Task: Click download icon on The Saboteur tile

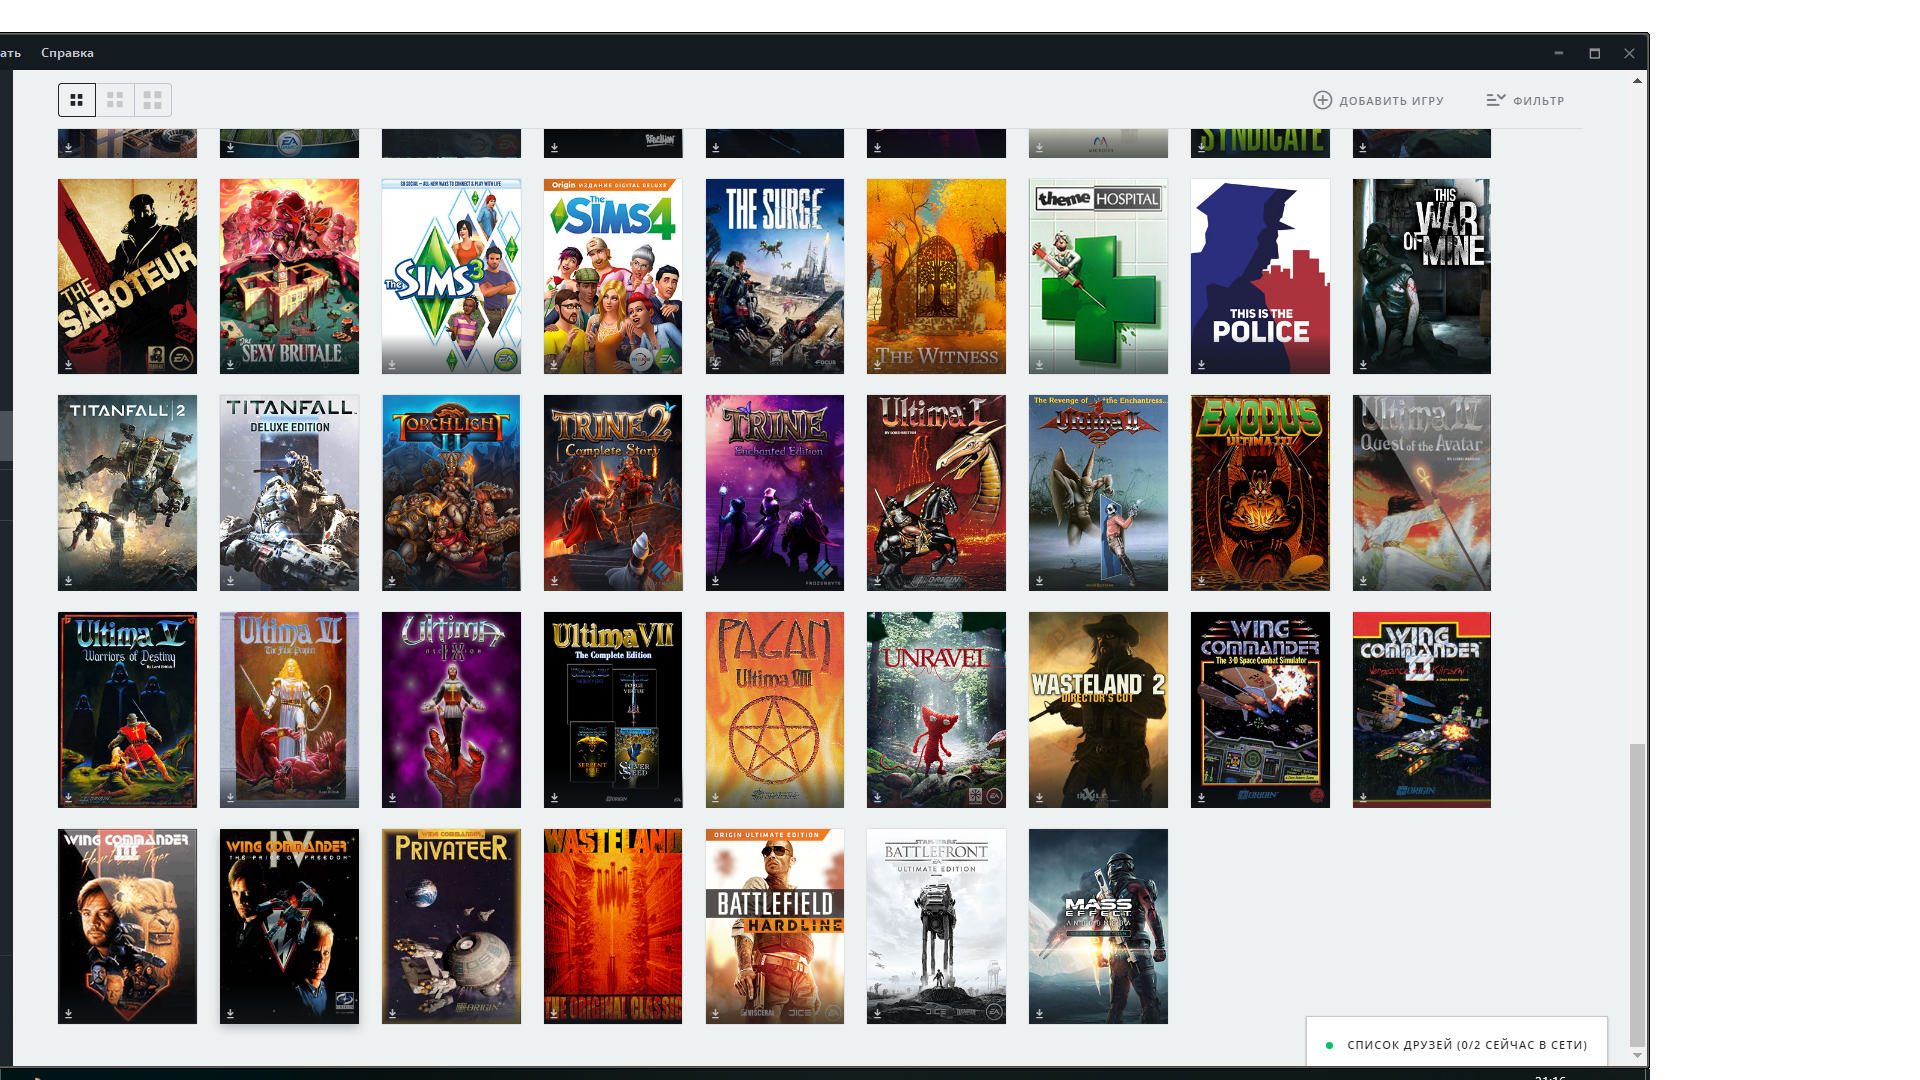Action: point(68,365)
